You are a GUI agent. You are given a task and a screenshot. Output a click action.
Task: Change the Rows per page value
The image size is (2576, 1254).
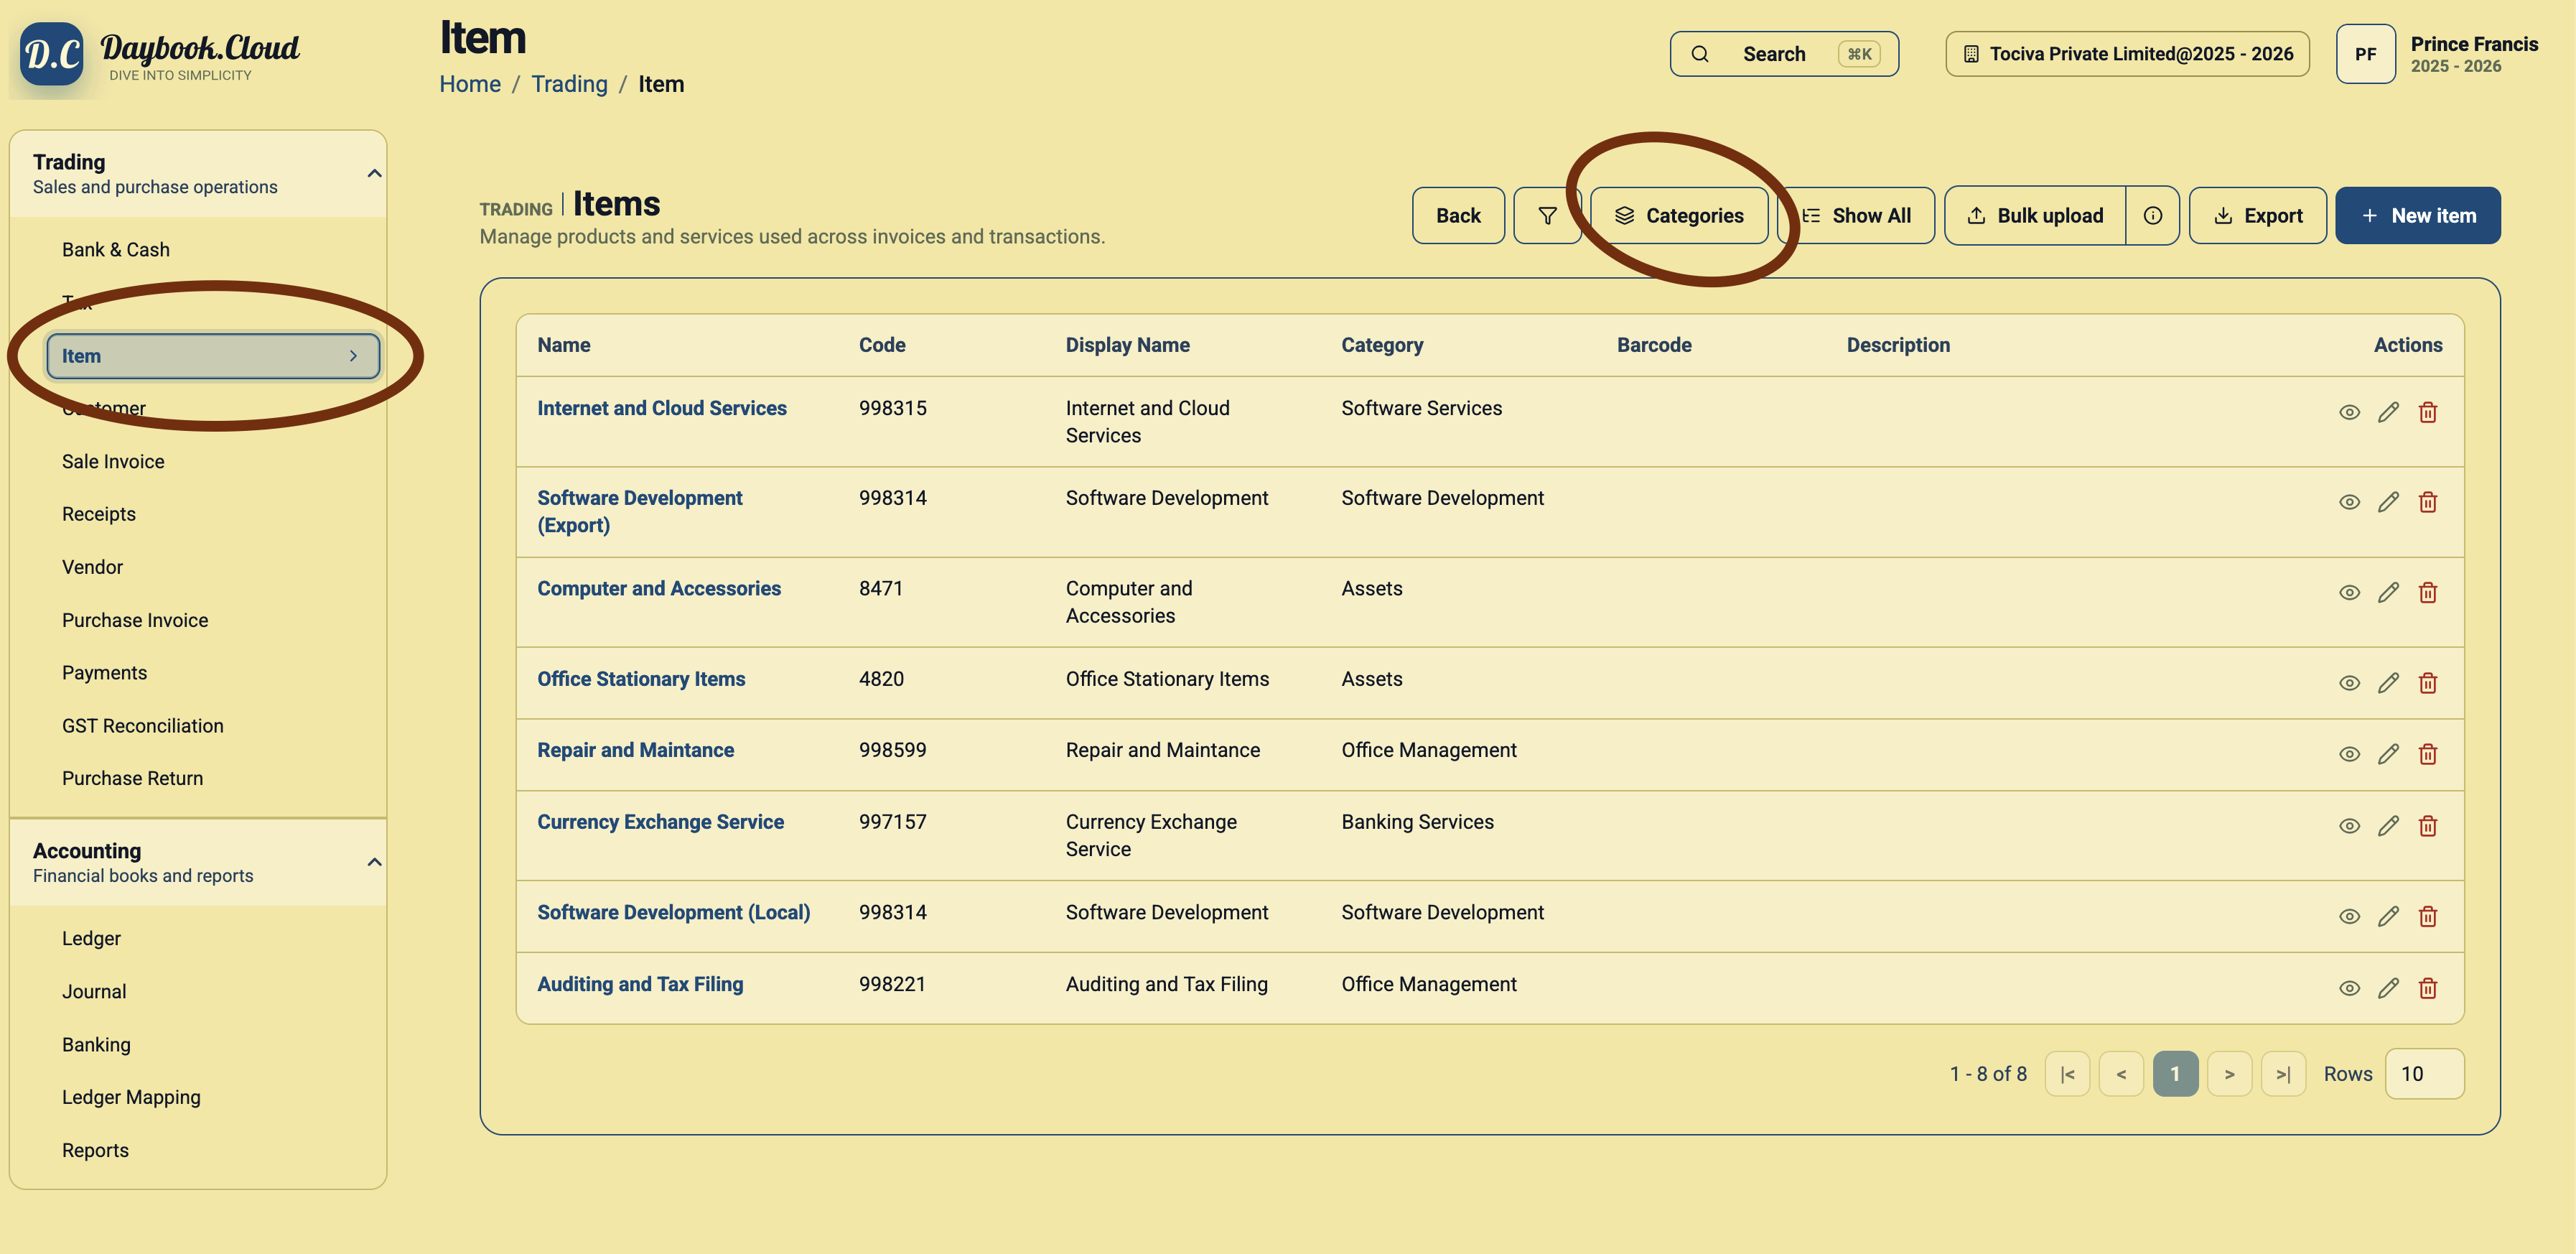click(x=2424, y=1073)
